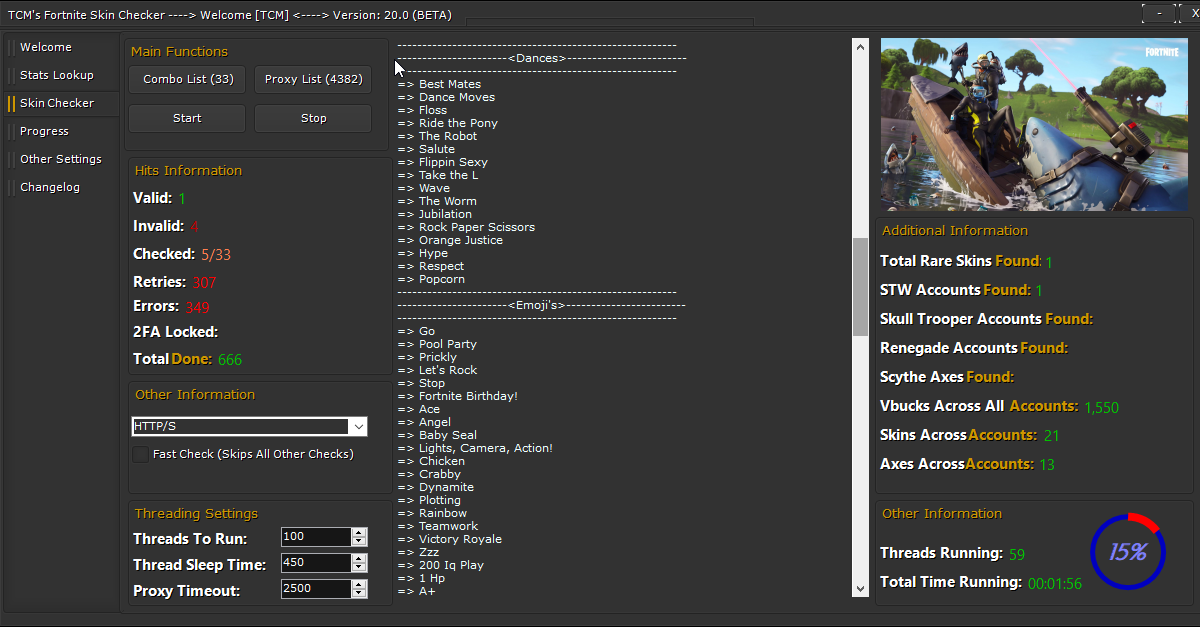
Task: Decrease Proxy Timeout with down arrow
Action: (x=359, y=594)
